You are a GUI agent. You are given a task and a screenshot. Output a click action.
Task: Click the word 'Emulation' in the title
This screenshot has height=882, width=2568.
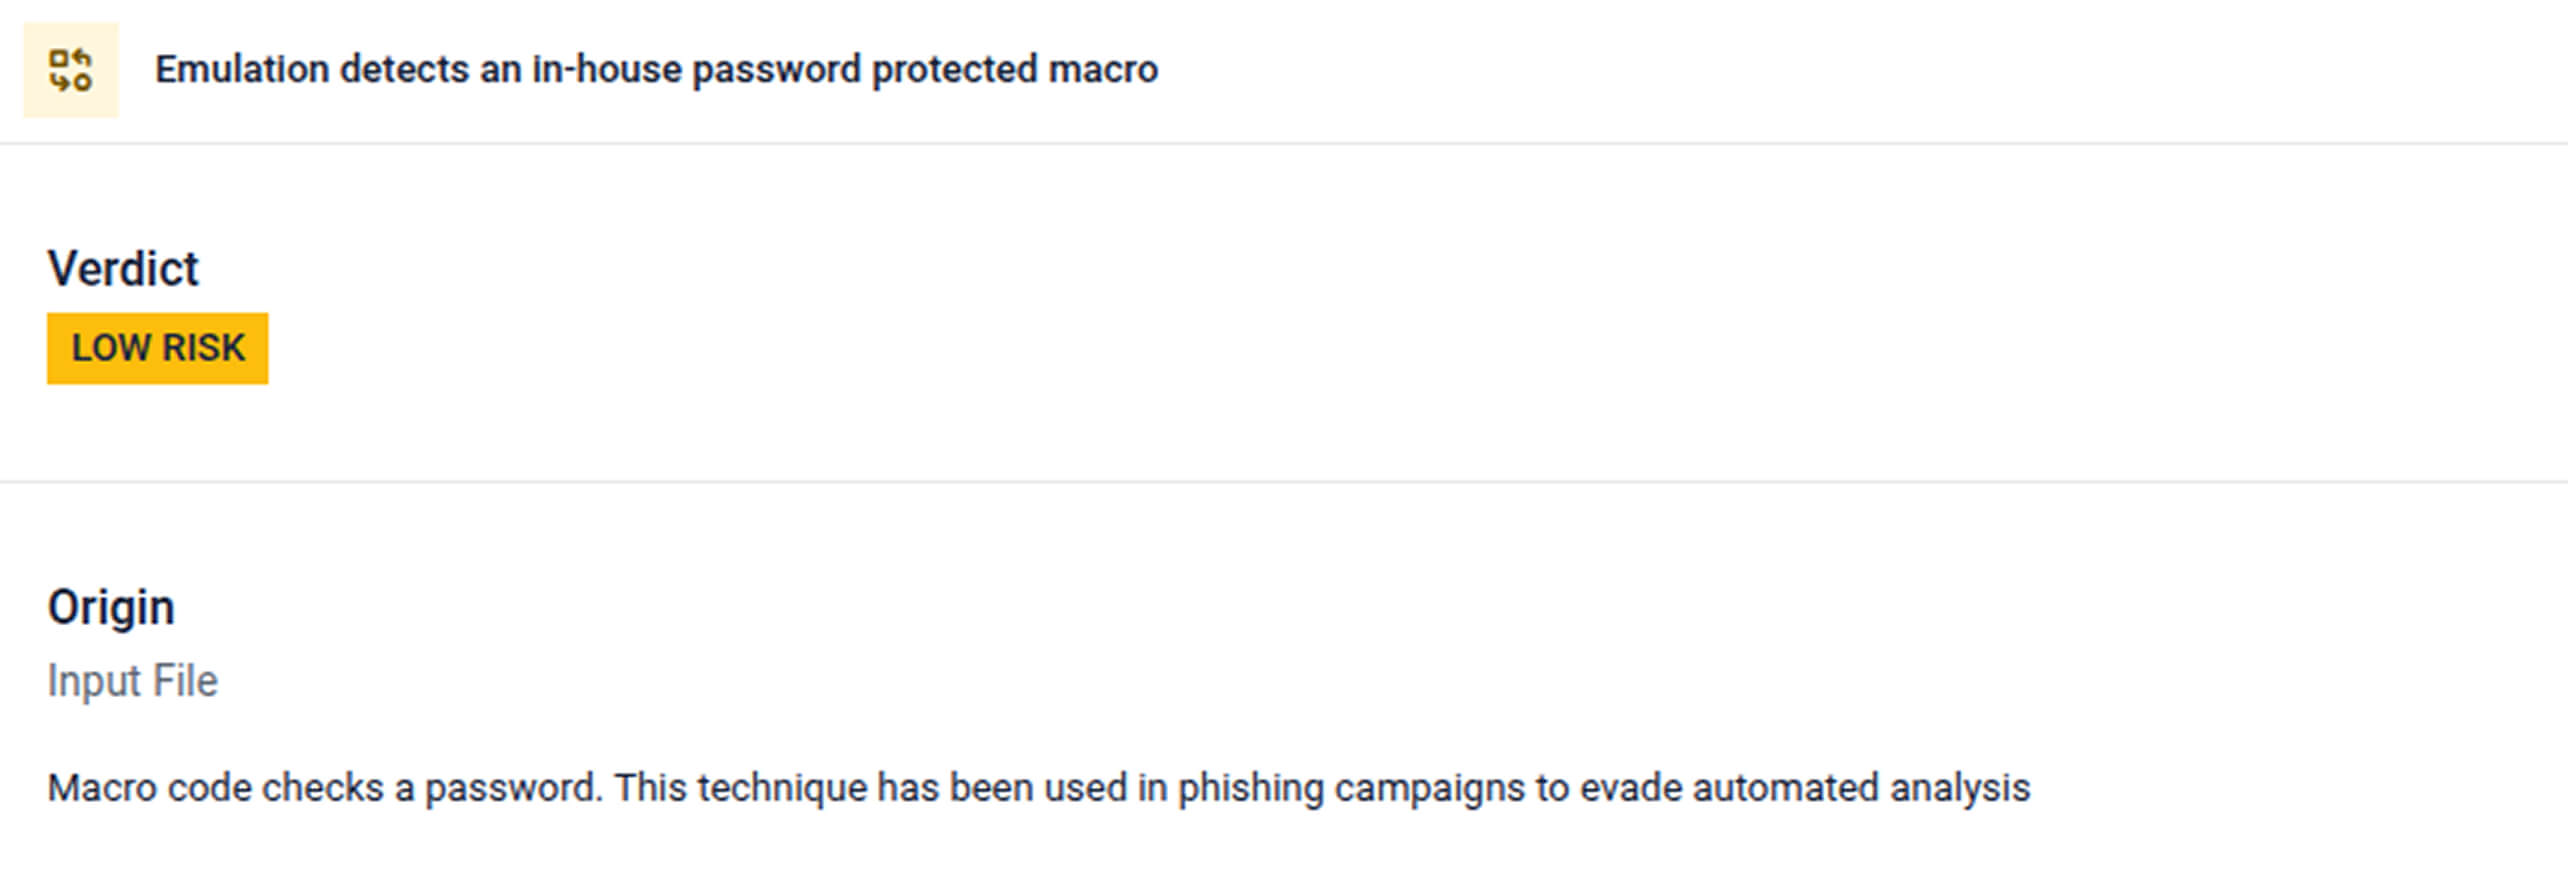pos(242,70)
